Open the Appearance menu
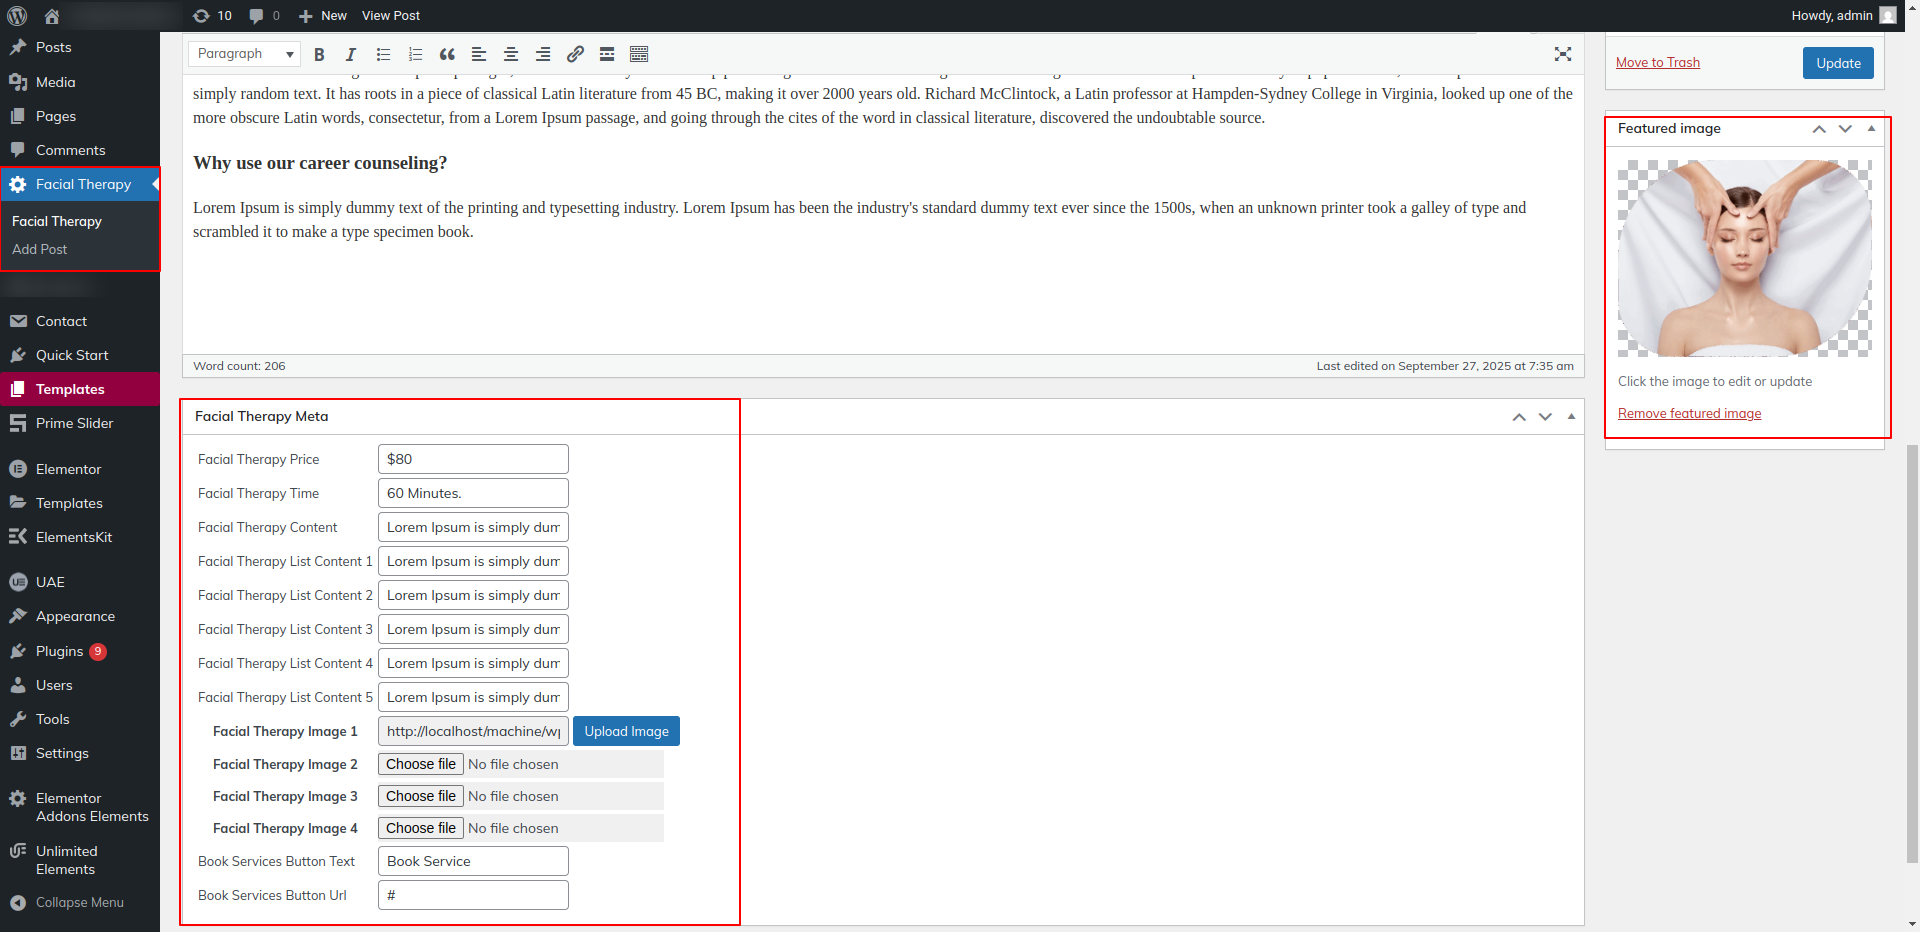Screen dimensions: 1920x932 75,617
